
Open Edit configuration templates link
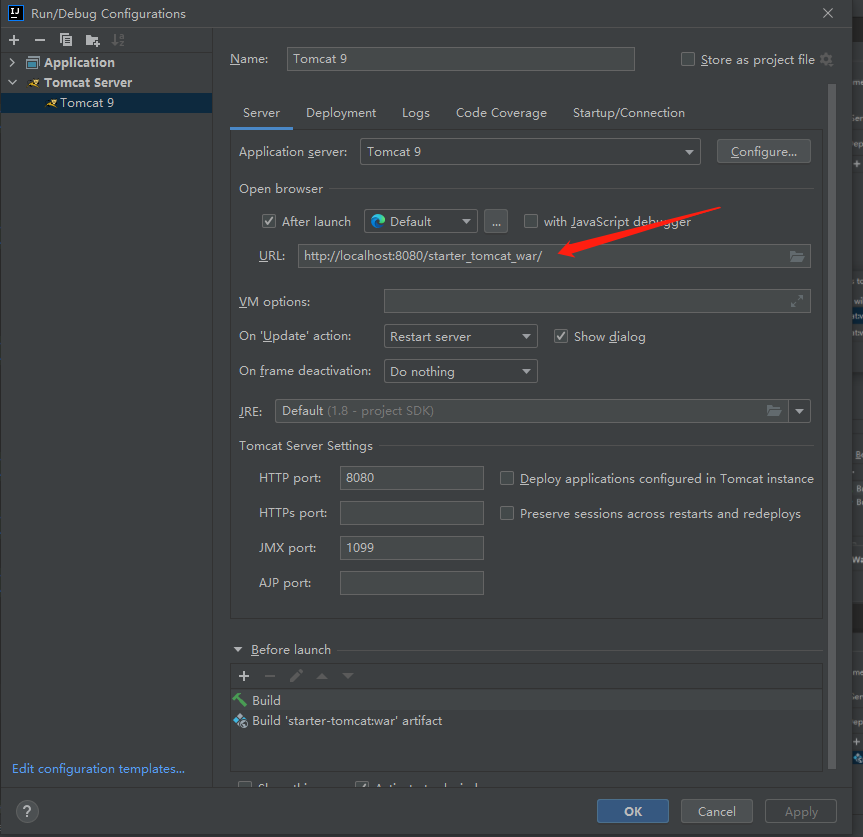[99, 769]
